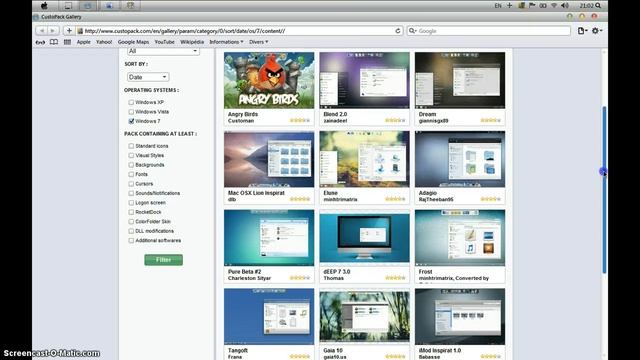Check the DLL modifications option
Screen dimensions: 640x360
[x=131, y=231]
